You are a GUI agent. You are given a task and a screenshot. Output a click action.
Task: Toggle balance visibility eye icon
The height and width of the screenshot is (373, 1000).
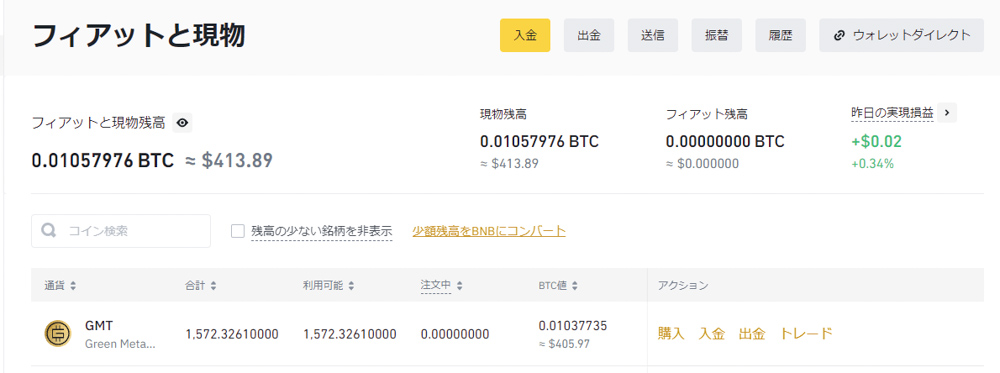[x=182, y=123]
